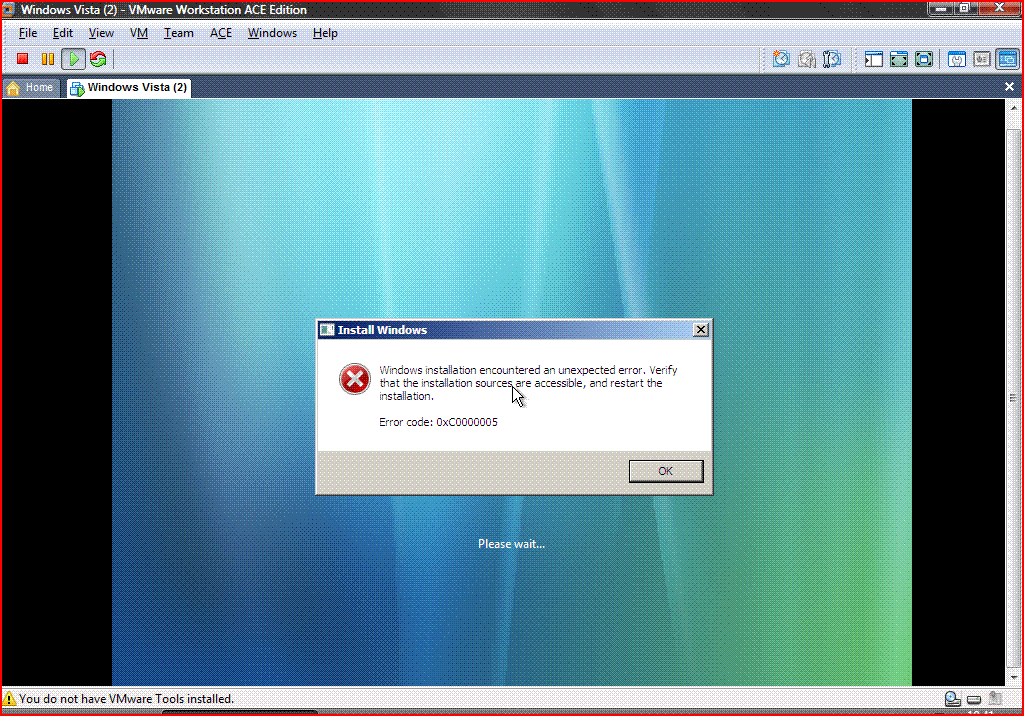Screen dimensions: 1024x716
Task: Switch to Quick Switch mode
Action: pos(899,59)
